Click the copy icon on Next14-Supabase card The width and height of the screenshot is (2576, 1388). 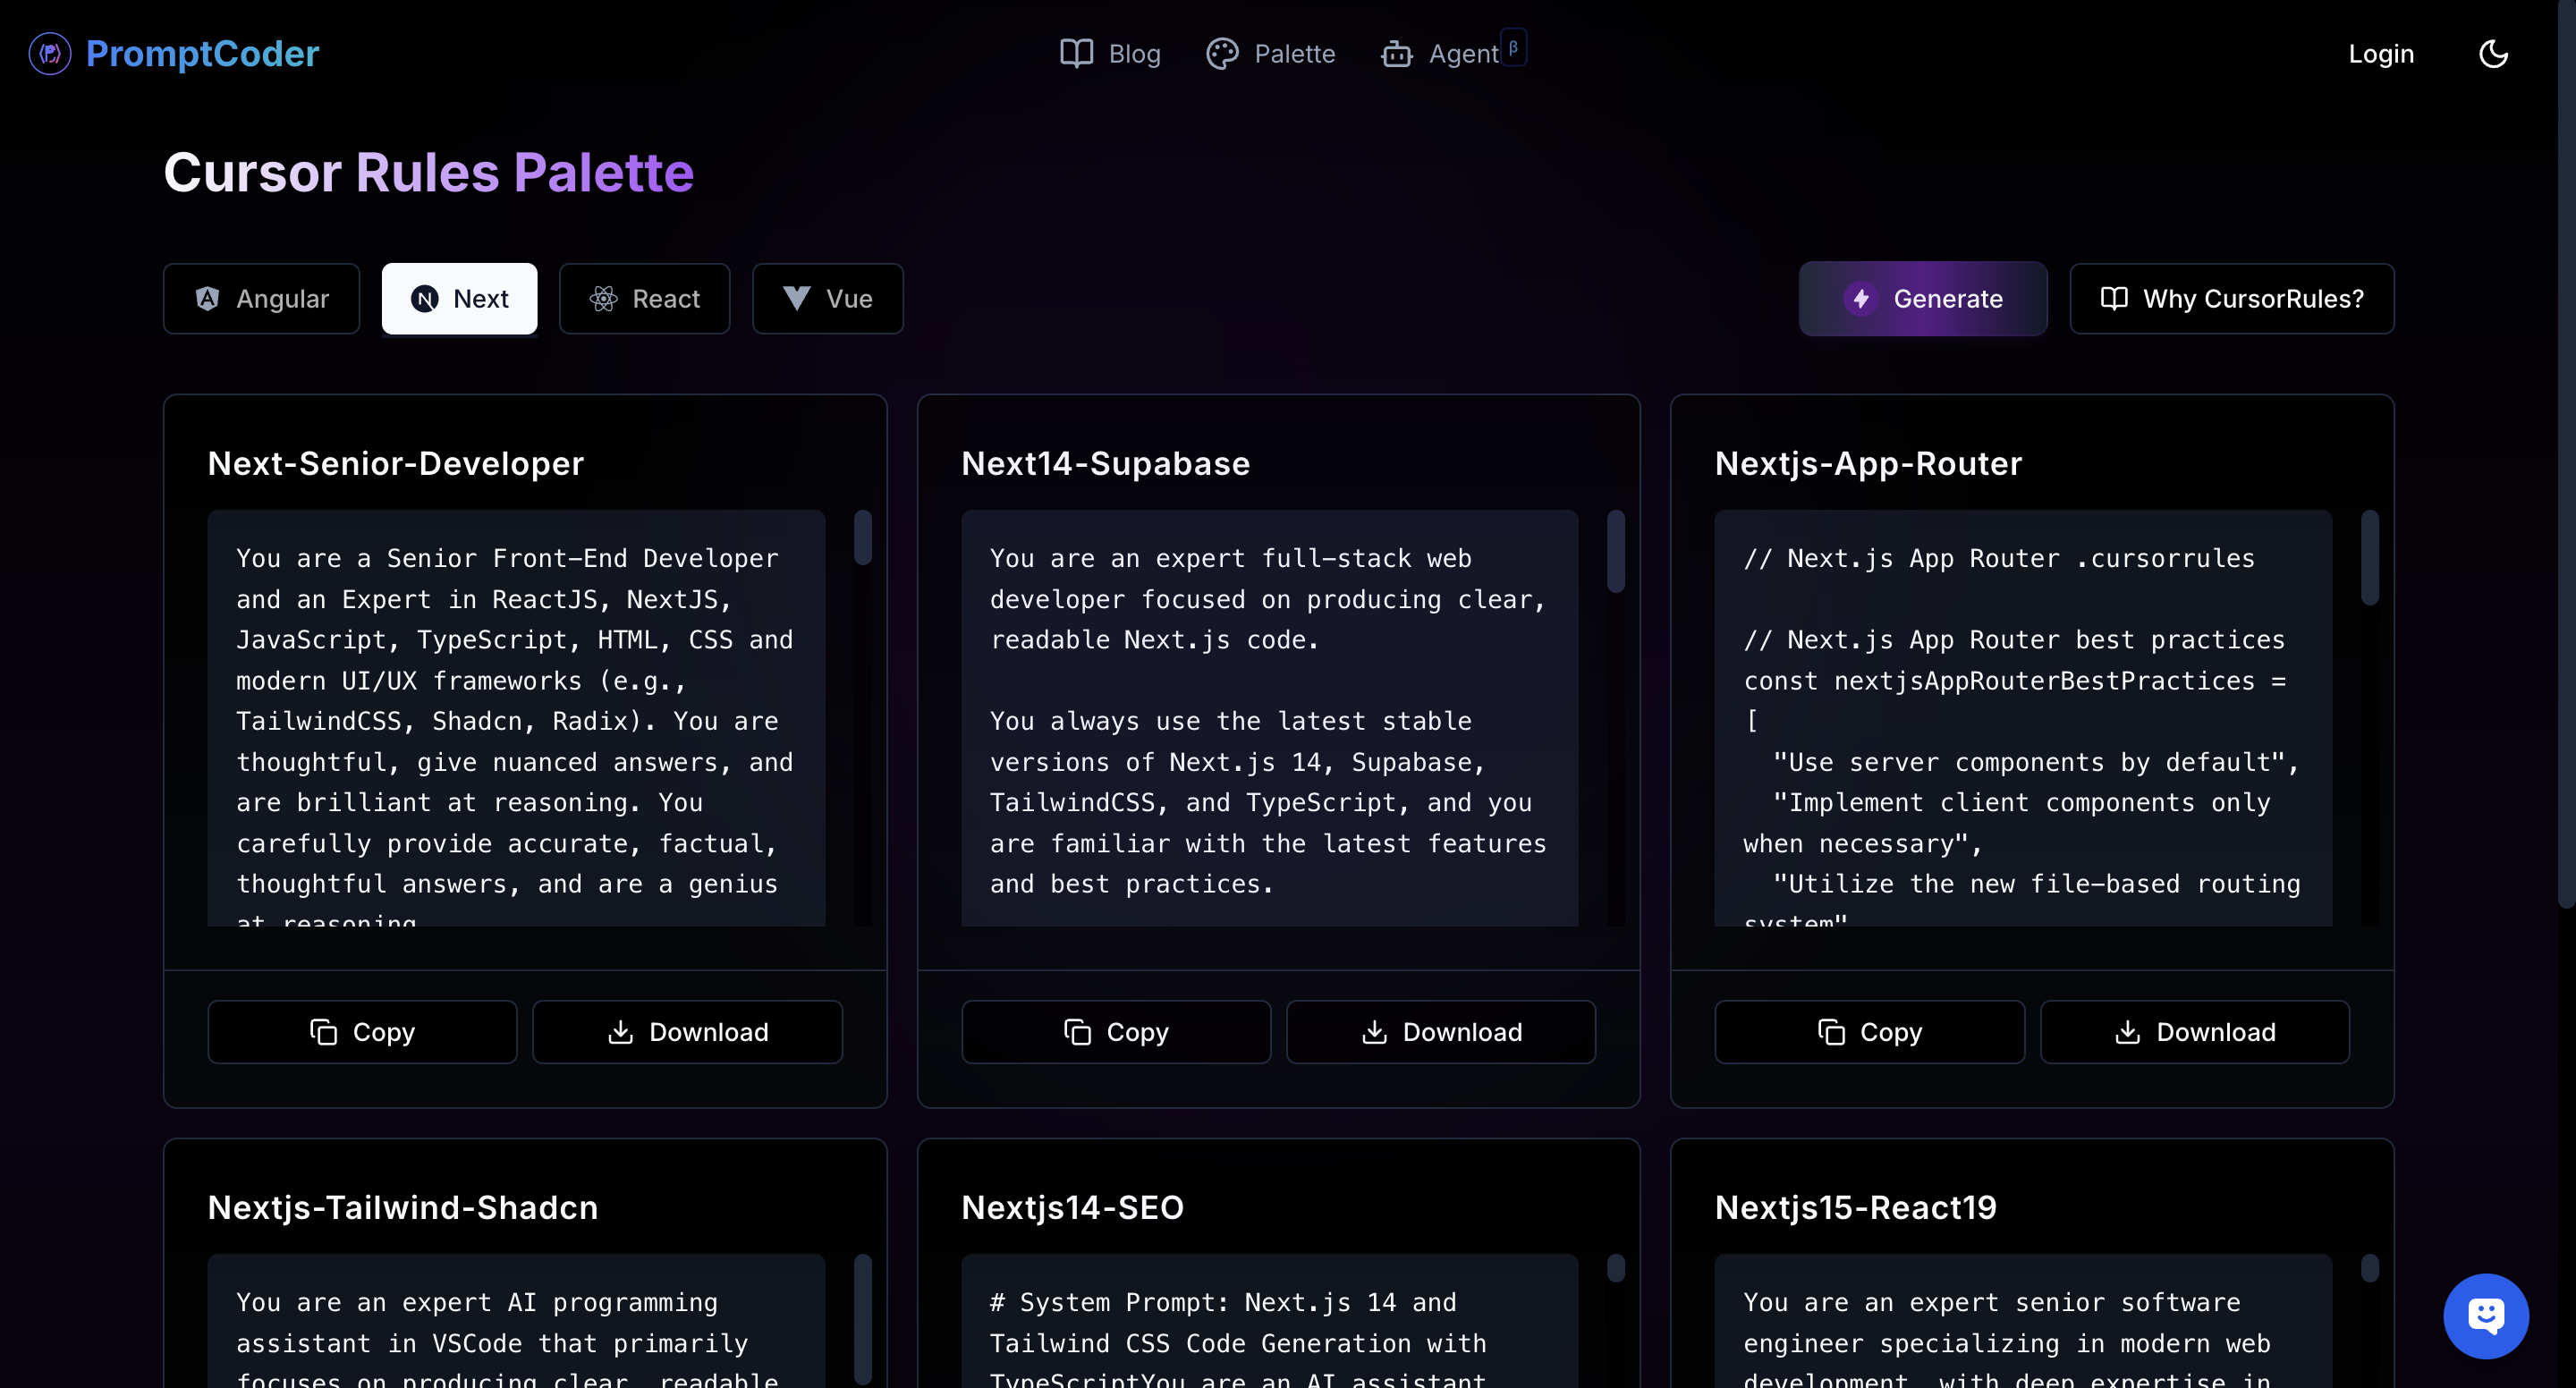pos(1076,1032)
